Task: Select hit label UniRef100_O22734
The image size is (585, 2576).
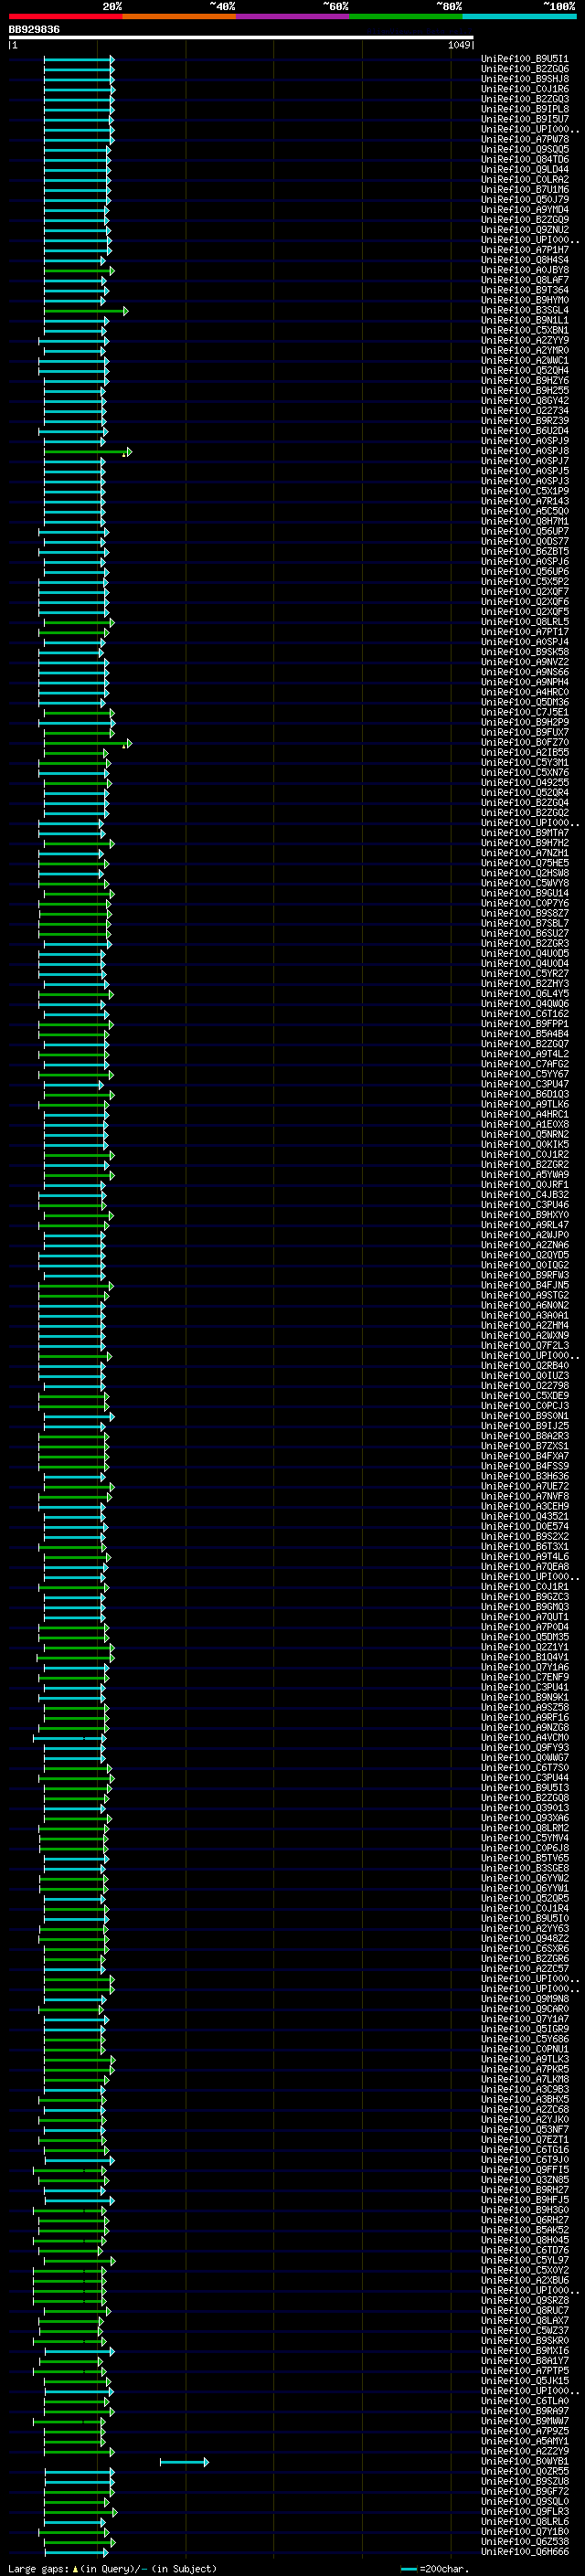Action: tap(525, 411)
